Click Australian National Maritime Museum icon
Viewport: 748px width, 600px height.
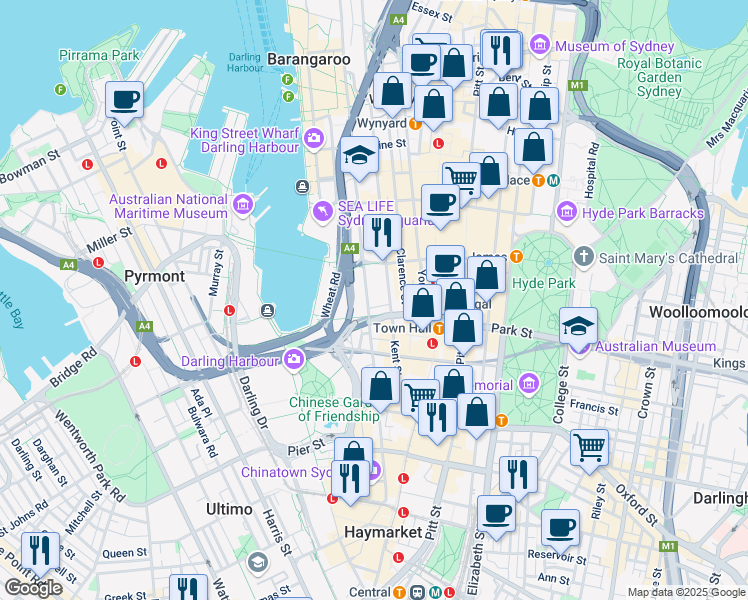[243, 206]
